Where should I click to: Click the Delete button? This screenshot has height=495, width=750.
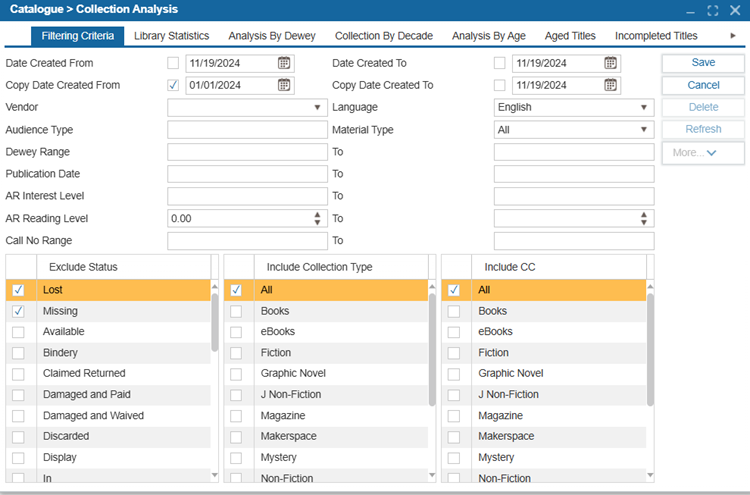click(703, 107)
